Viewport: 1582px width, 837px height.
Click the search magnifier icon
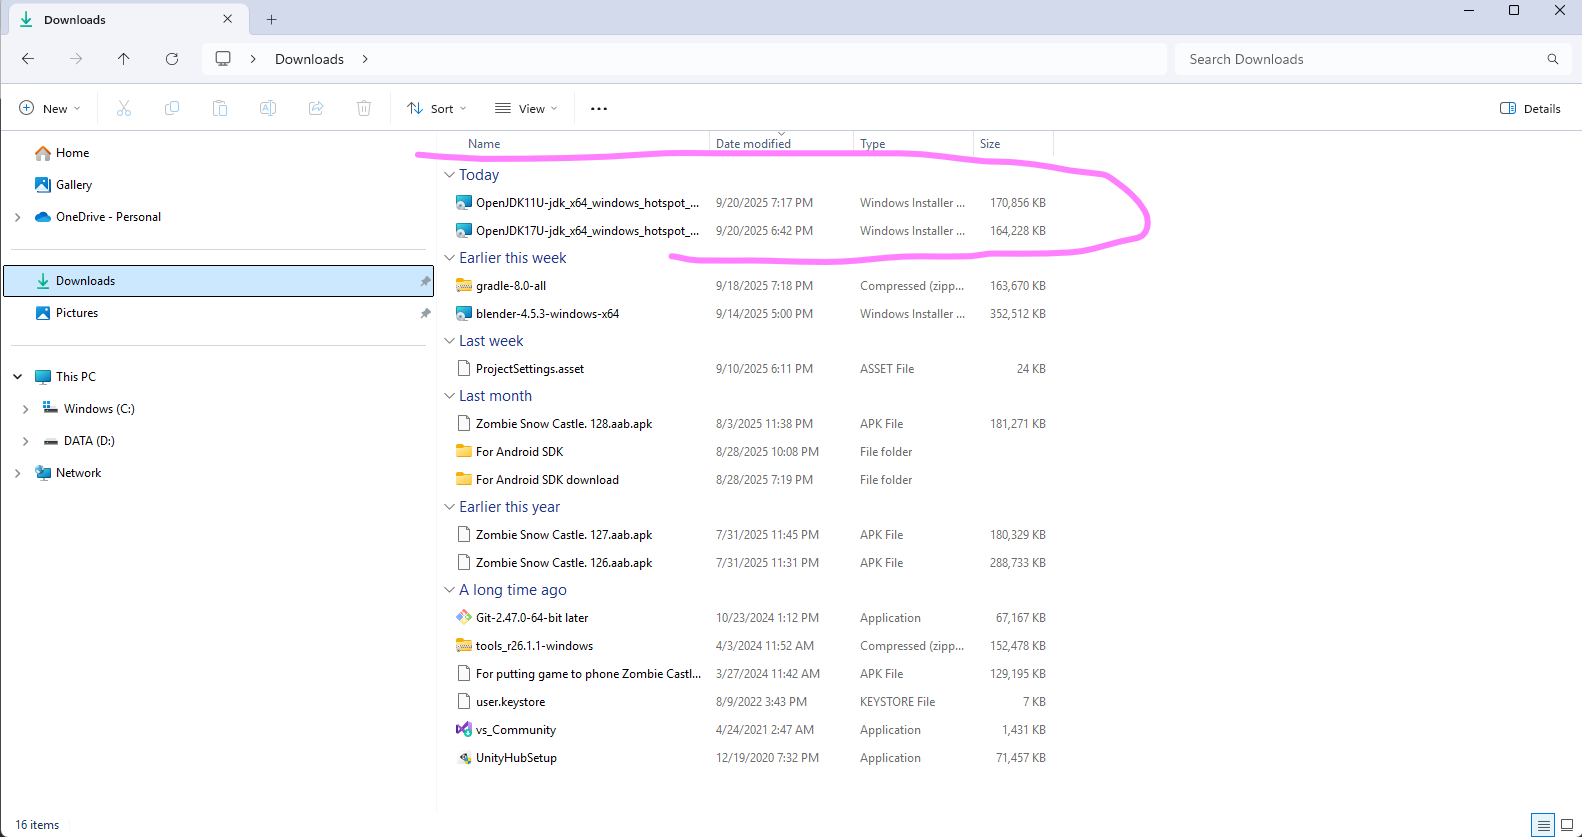pos(1553,59)
